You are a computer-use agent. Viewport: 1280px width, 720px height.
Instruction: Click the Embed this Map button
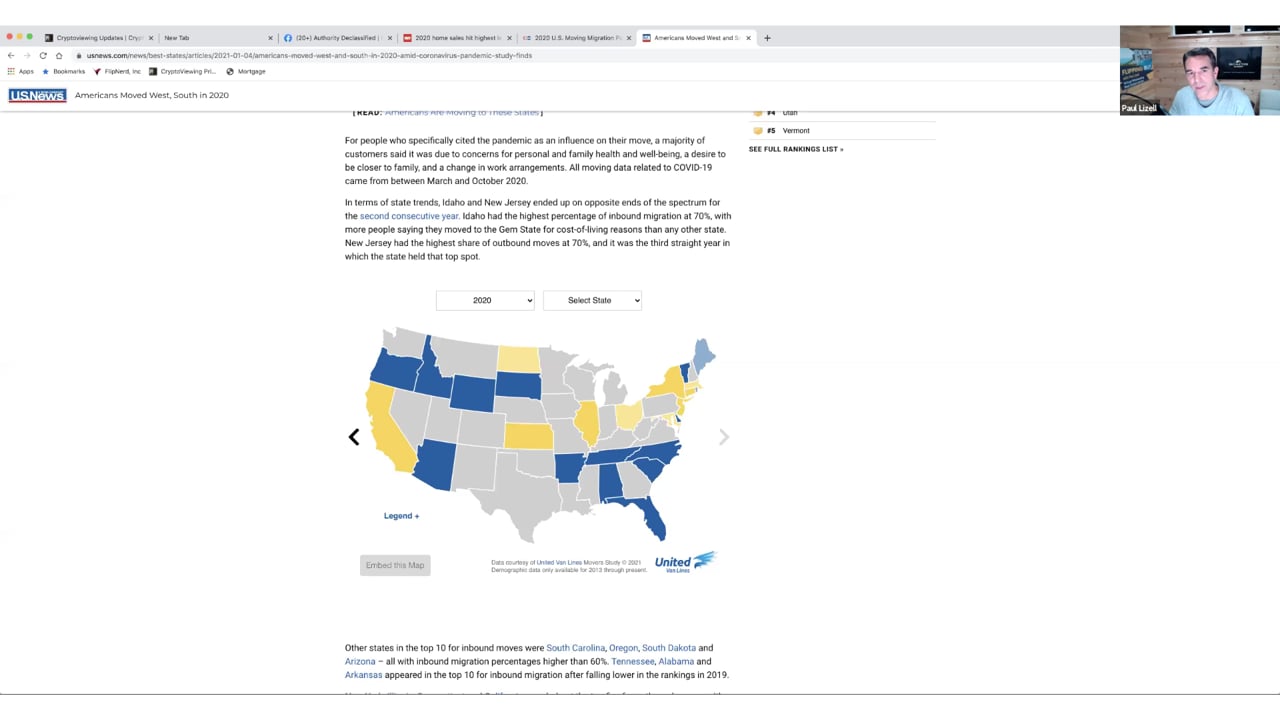[x=395, y=565]
